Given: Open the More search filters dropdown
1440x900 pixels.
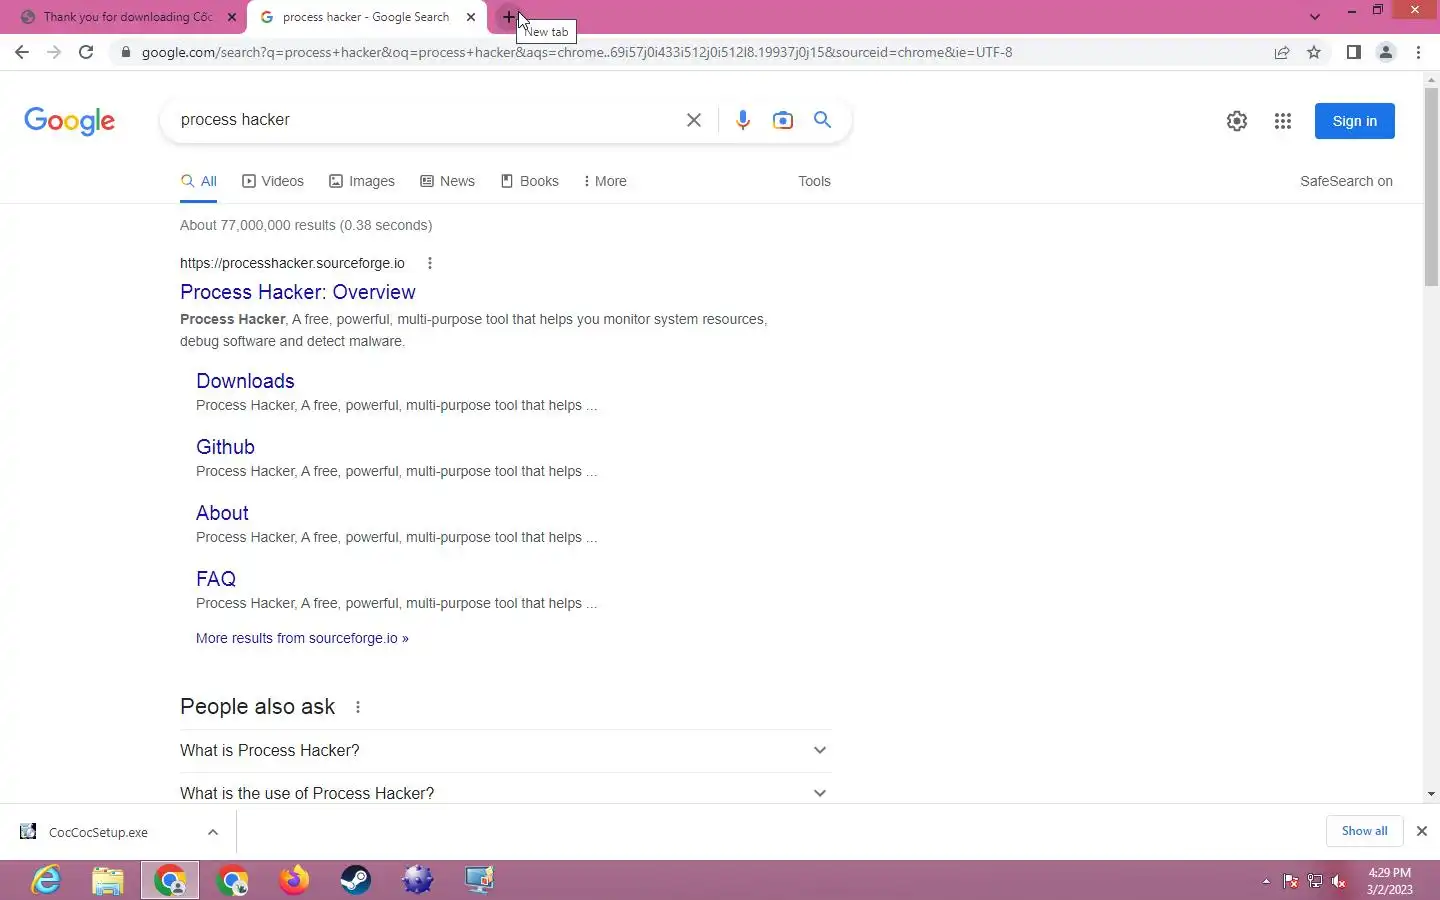Looking at the screenshot, I should click(x=604, y=181).
